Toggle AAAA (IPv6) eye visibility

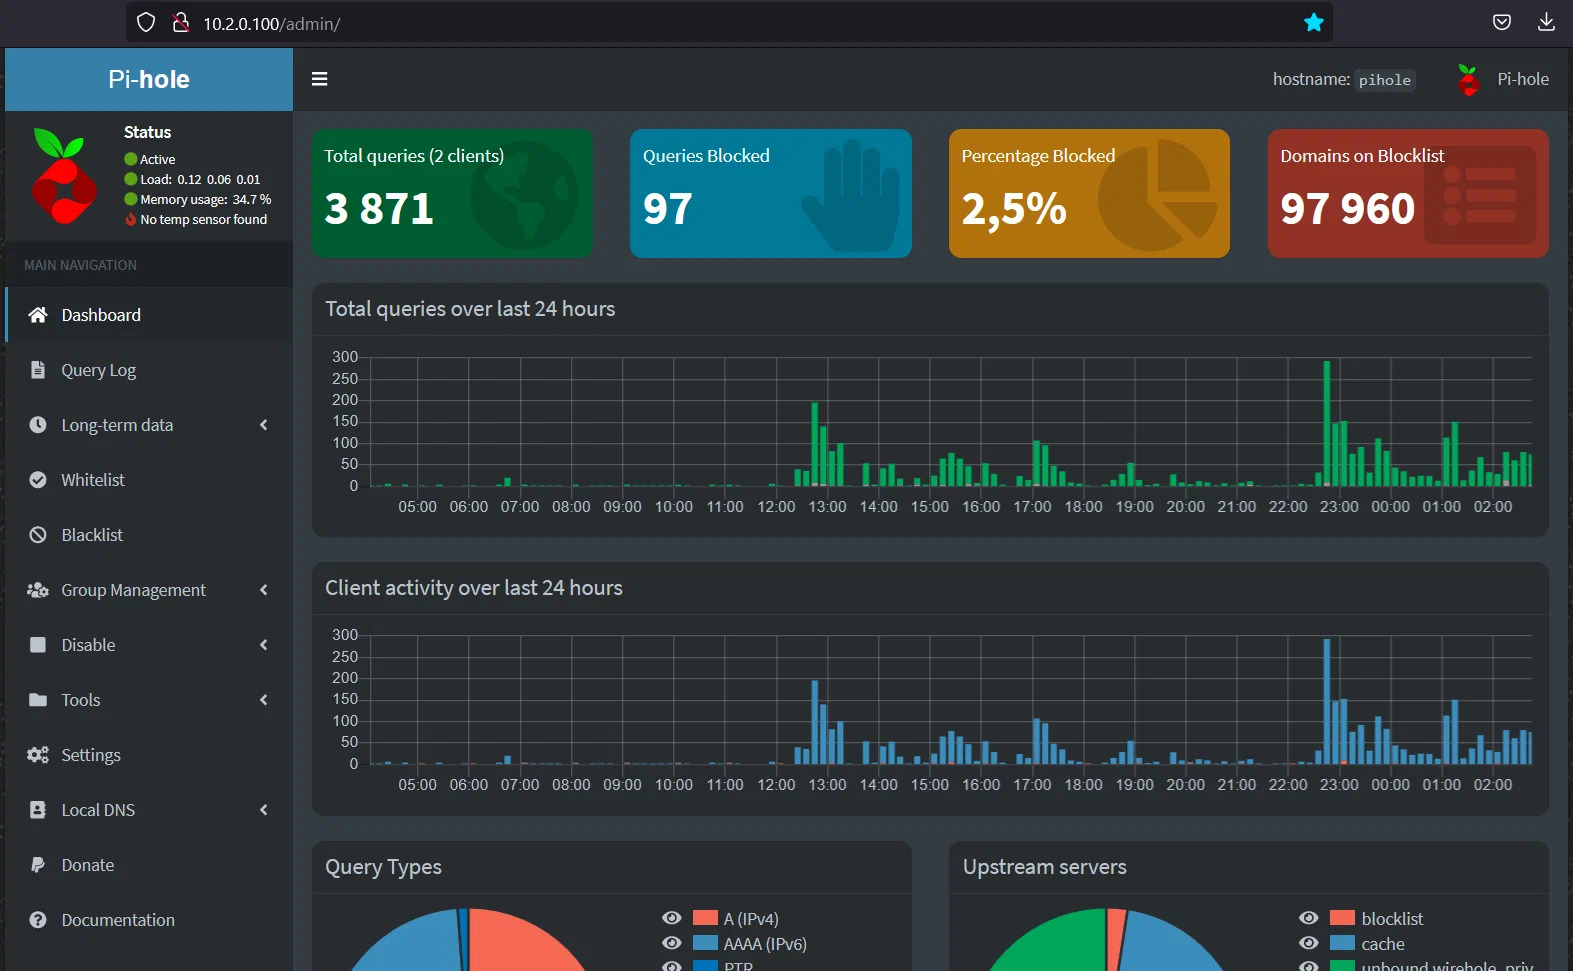pyautogui.click(x=672, y=943)
